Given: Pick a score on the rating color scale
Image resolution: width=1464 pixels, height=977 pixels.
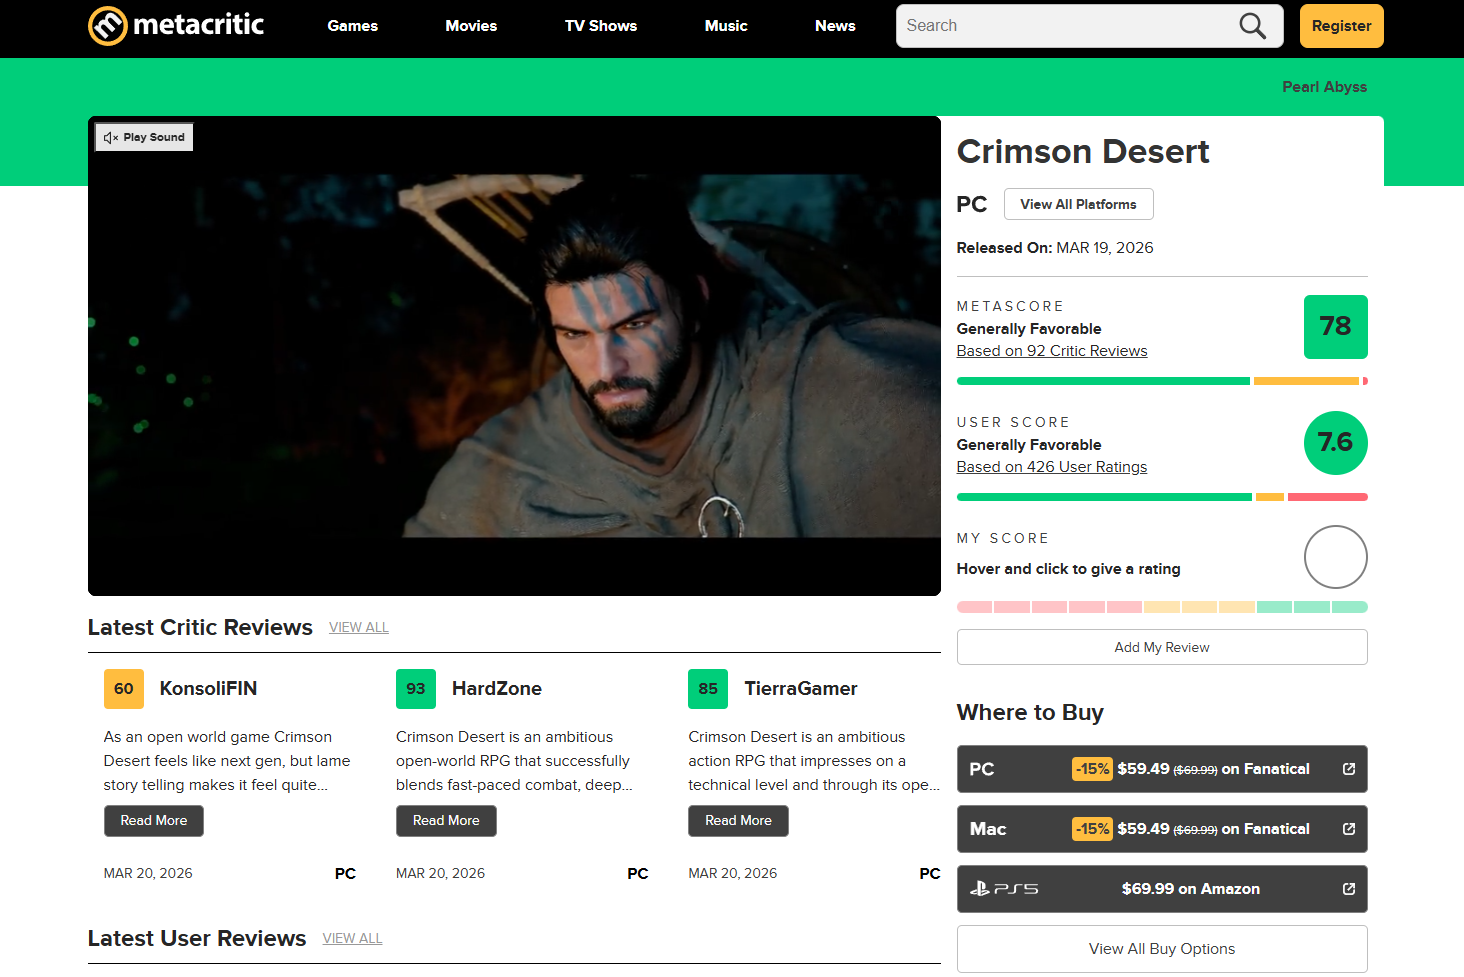Looking at the screenshot, I should pyautogui.click(x=1162, y=607).
